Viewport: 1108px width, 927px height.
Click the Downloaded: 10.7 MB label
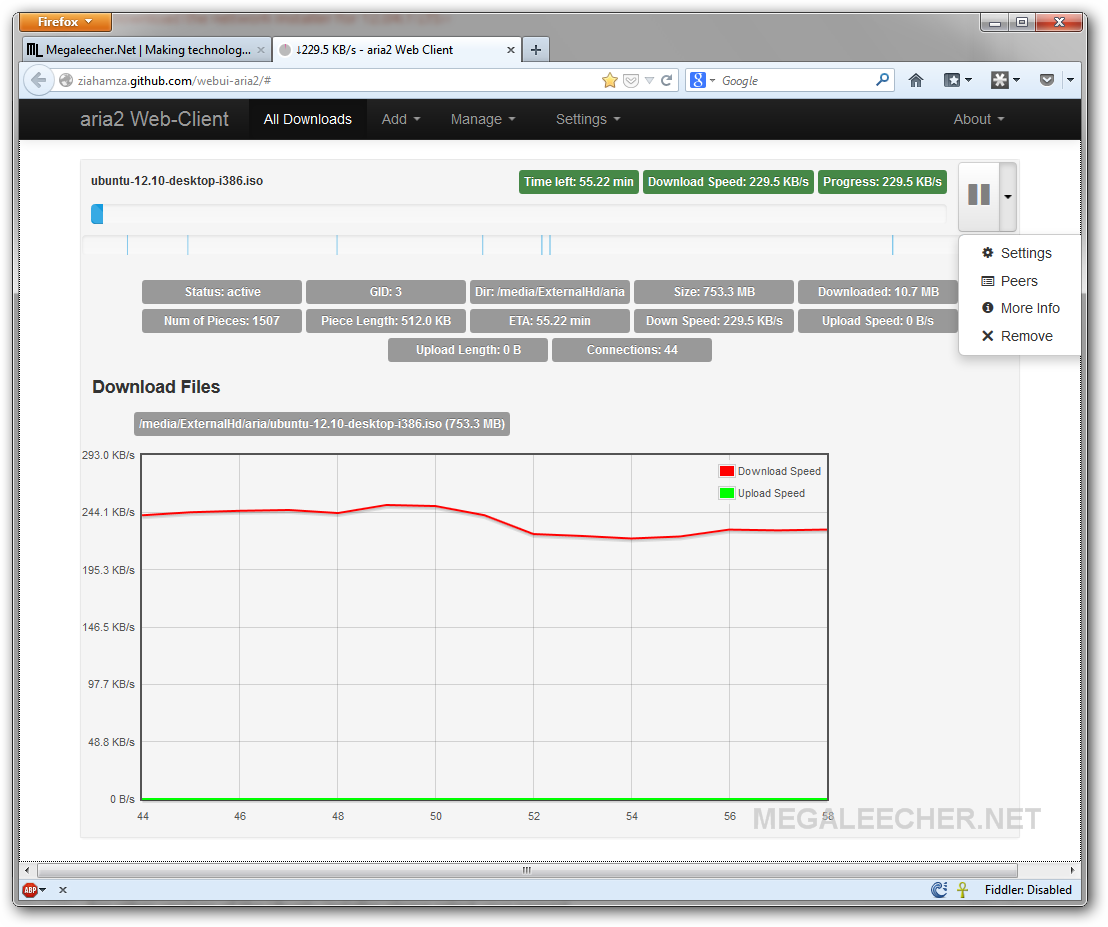point(878,292)
